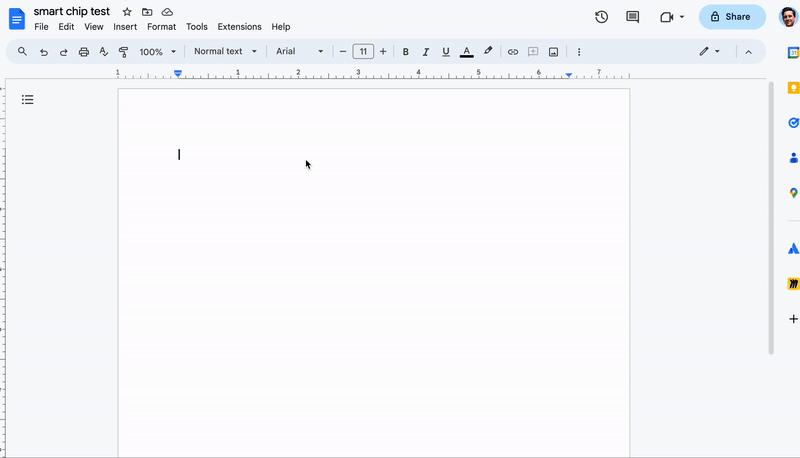
Task: Click the Insert link icon
Action: click(x=513, y=52)
